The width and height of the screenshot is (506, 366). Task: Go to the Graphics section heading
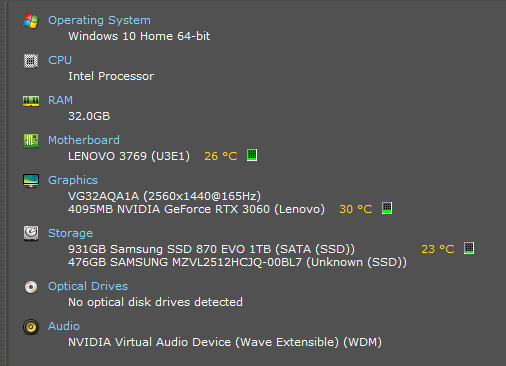[73, 180]
